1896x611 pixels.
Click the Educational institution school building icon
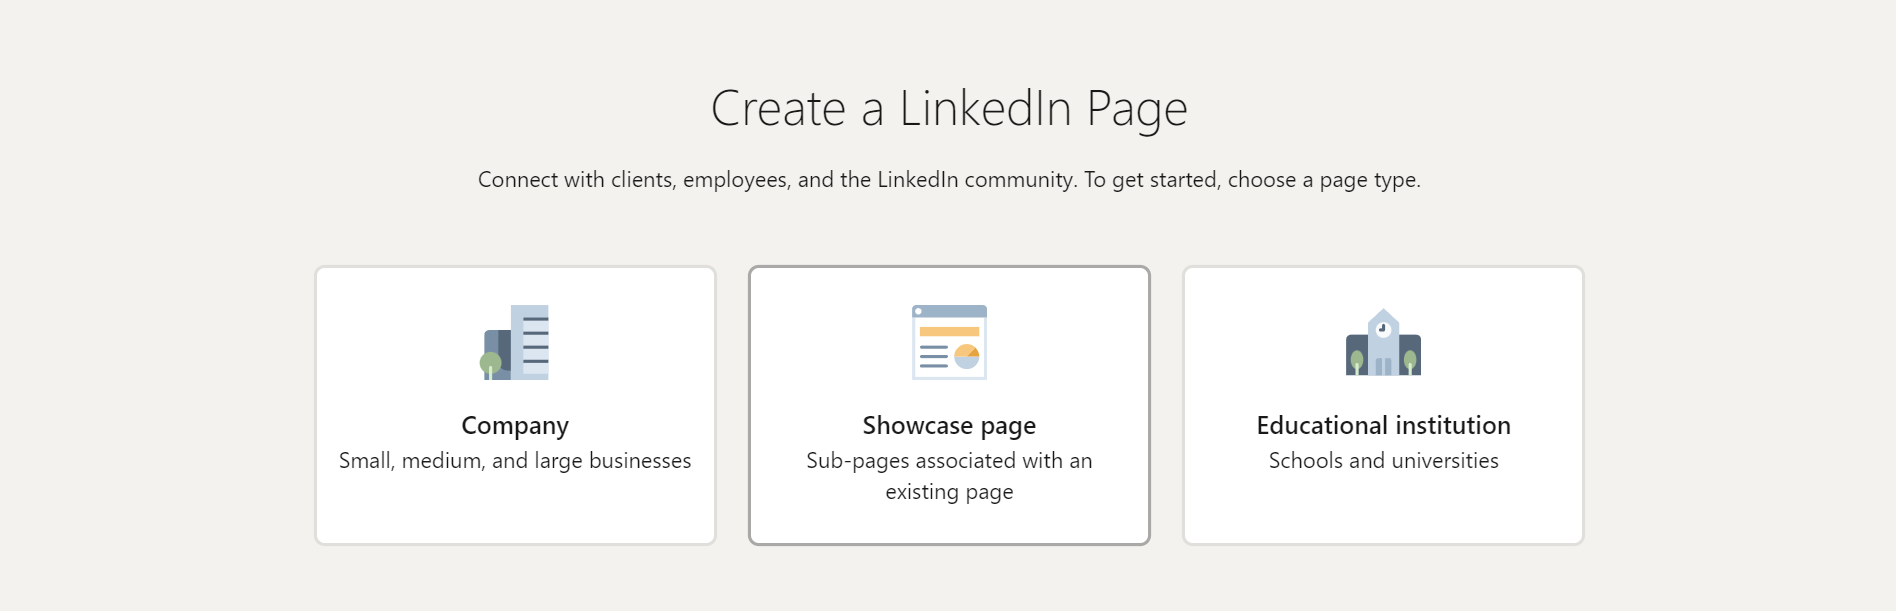(1383, 342)
